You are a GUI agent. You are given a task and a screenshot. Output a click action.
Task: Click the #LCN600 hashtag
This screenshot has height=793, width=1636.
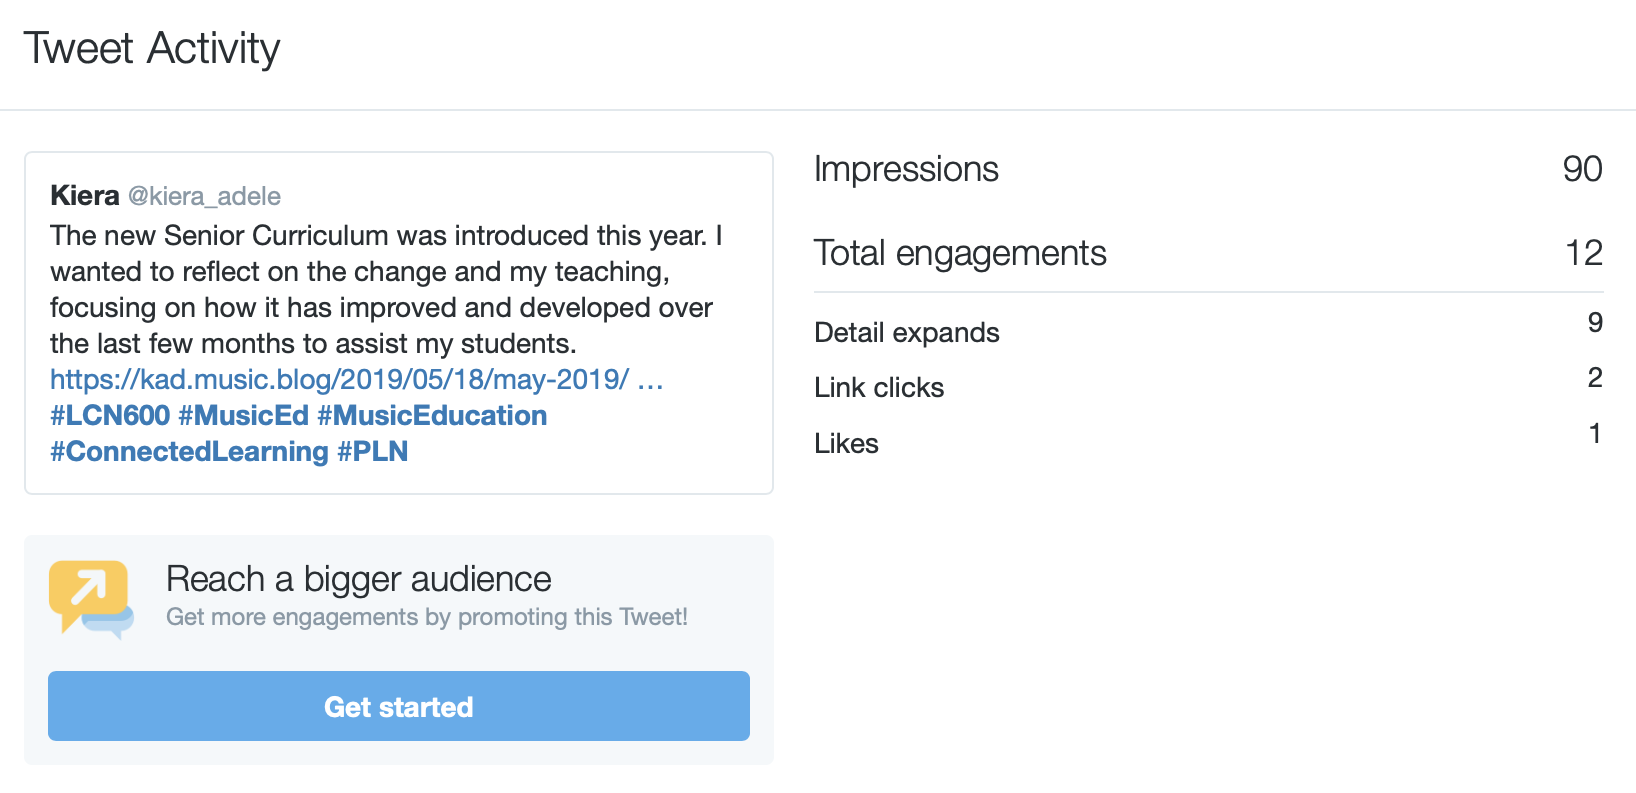(110, 416)
